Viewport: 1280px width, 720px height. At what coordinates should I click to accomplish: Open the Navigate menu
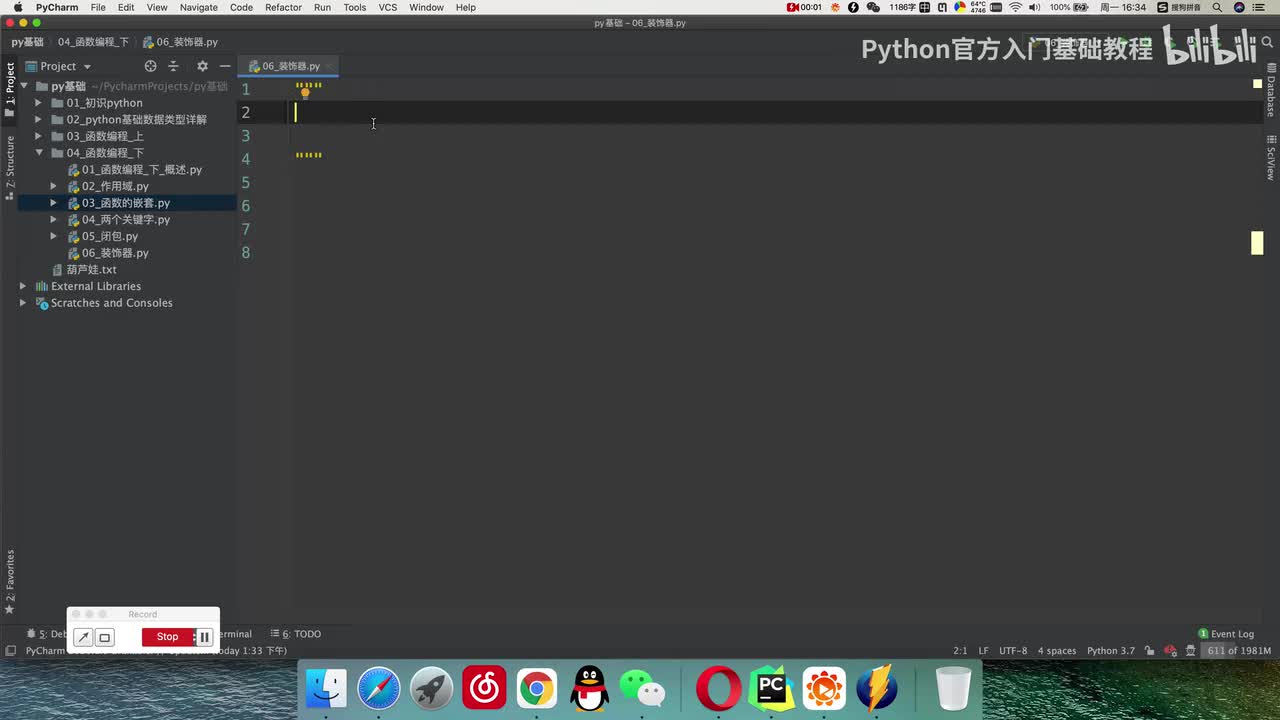pos(198,7)
